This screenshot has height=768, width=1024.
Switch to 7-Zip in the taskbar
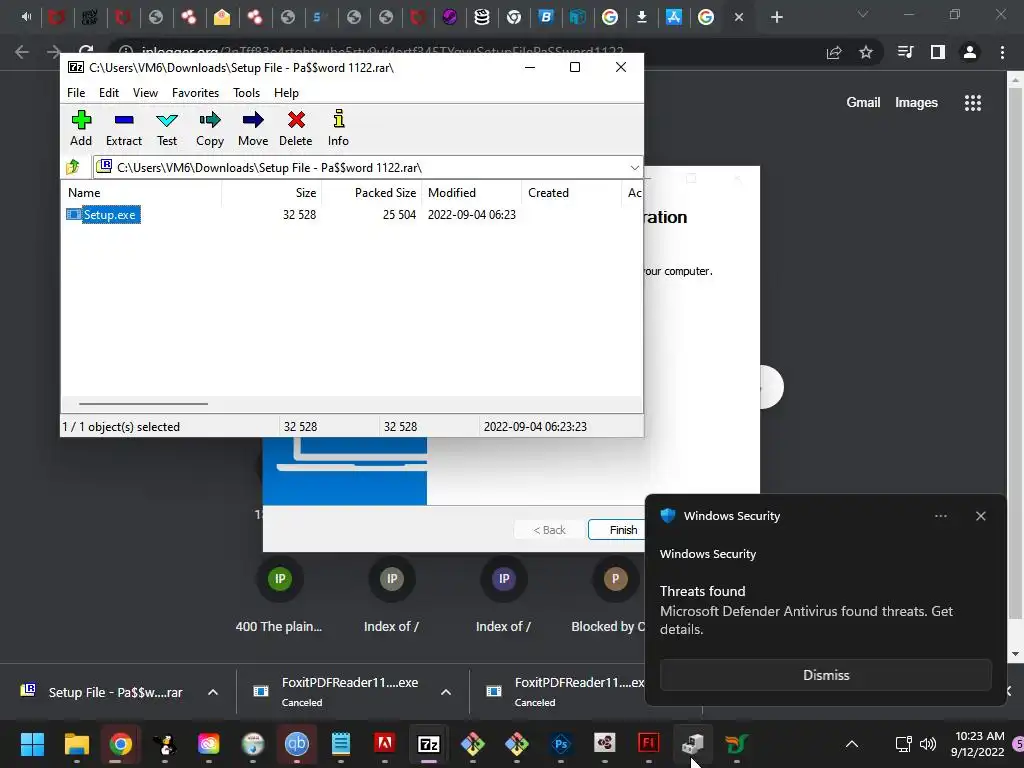428,744
